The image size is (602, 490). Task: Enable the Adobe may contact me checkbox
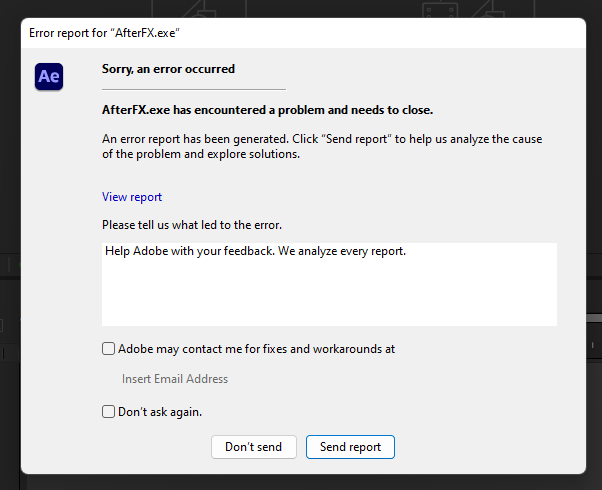pyautogui.click(x=108, y=349)
